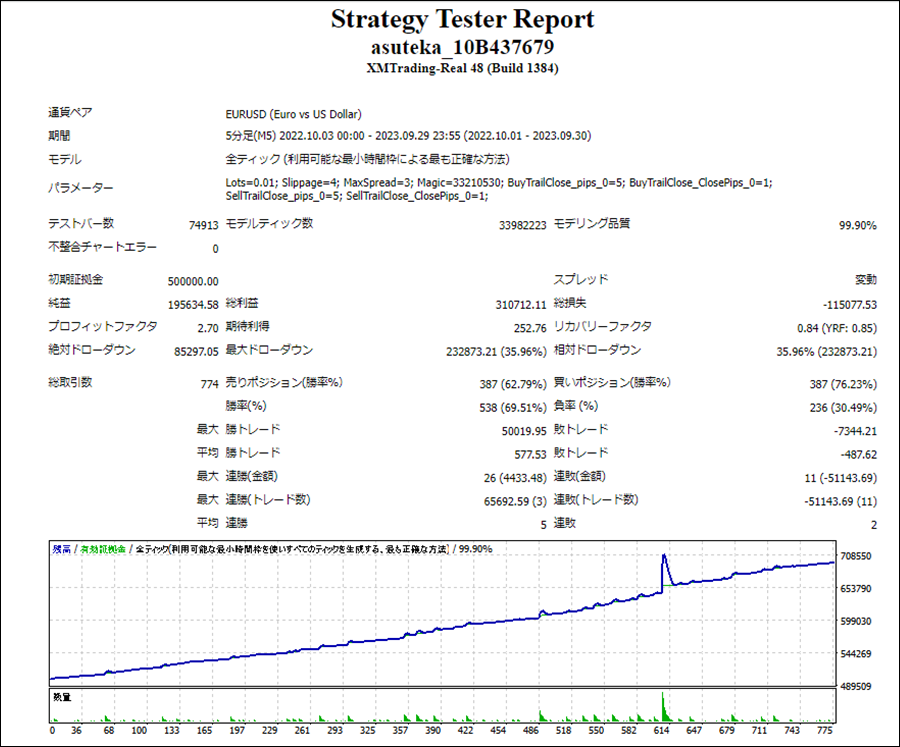Select initial deposit value '500000.00'
900x747 pixels.
[193, 281]
